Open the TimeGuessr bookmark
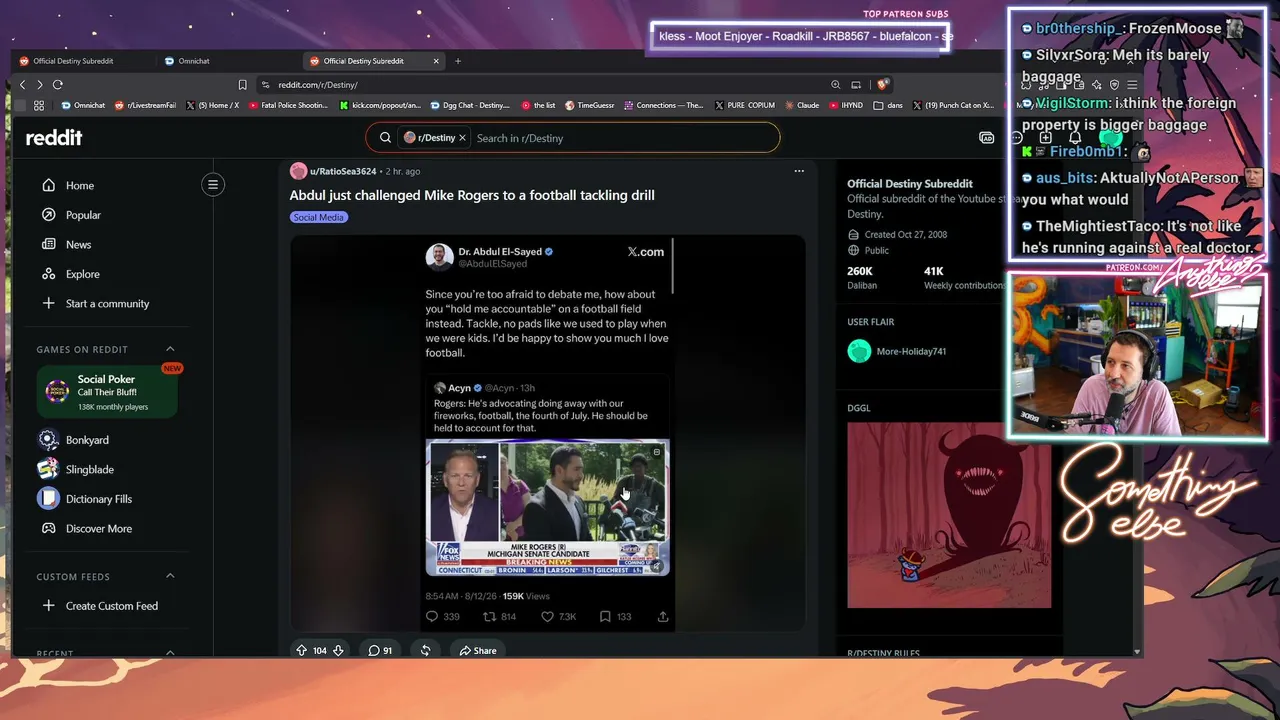The image size is (1280, 720). click(x=589, y=105)
